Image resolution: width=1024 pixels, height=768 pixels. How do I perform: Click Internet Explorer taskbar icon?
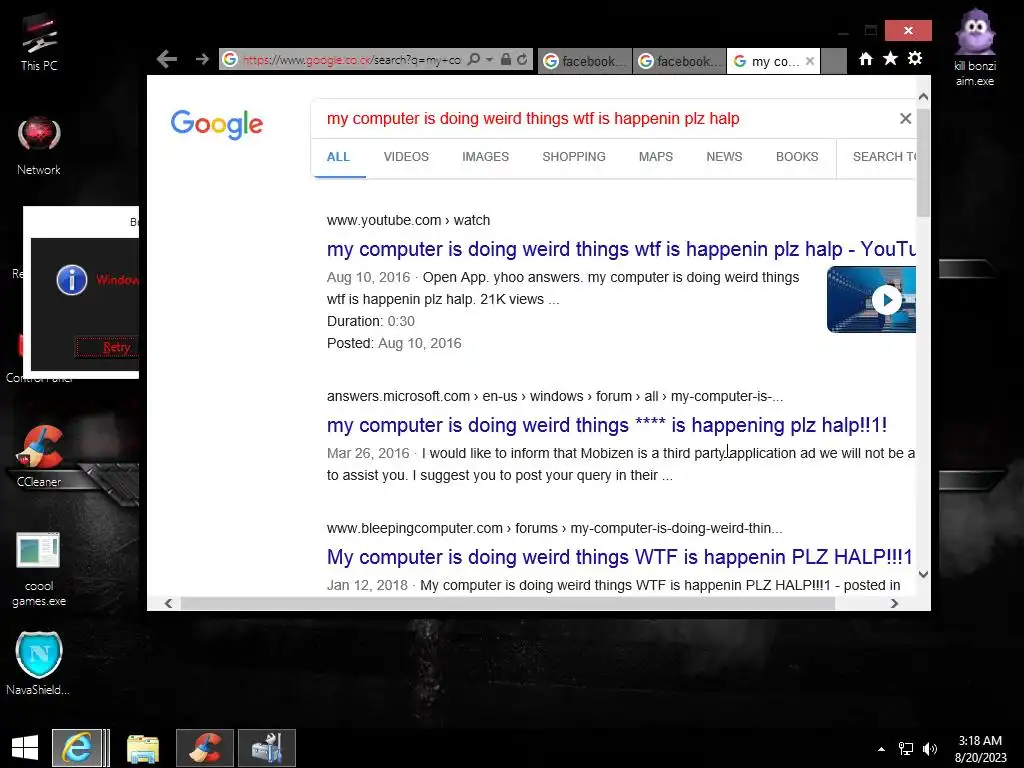tap(78, 748)
